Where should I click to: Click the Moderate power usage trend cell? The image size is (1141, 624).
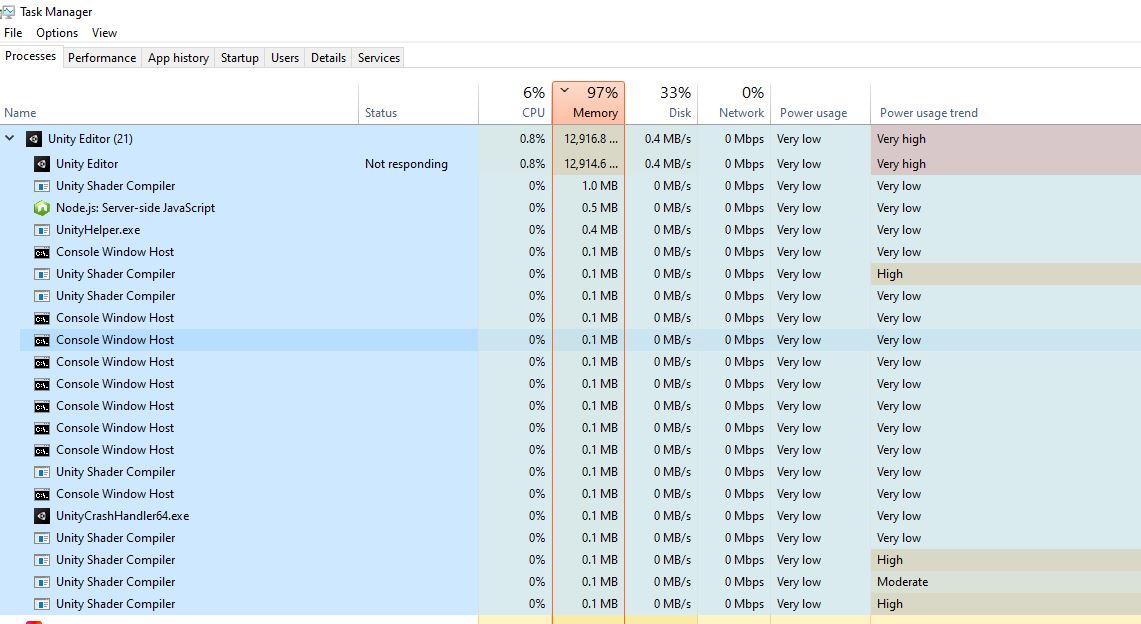(x=1006, y=582)
